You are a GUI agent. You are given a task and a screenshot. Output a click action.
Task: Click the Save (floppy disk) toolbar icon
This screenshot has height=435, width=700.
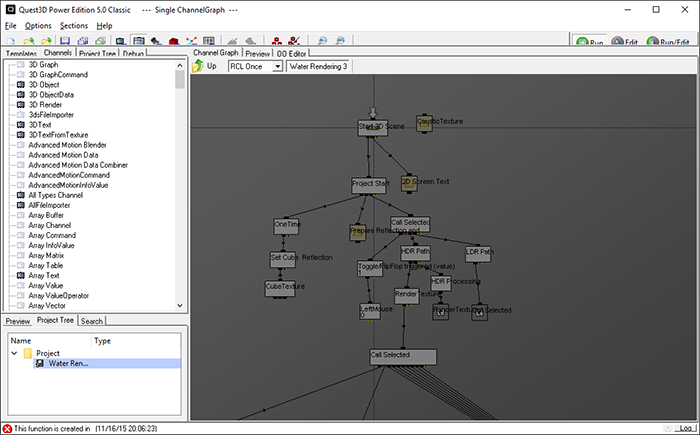[65, 41]
